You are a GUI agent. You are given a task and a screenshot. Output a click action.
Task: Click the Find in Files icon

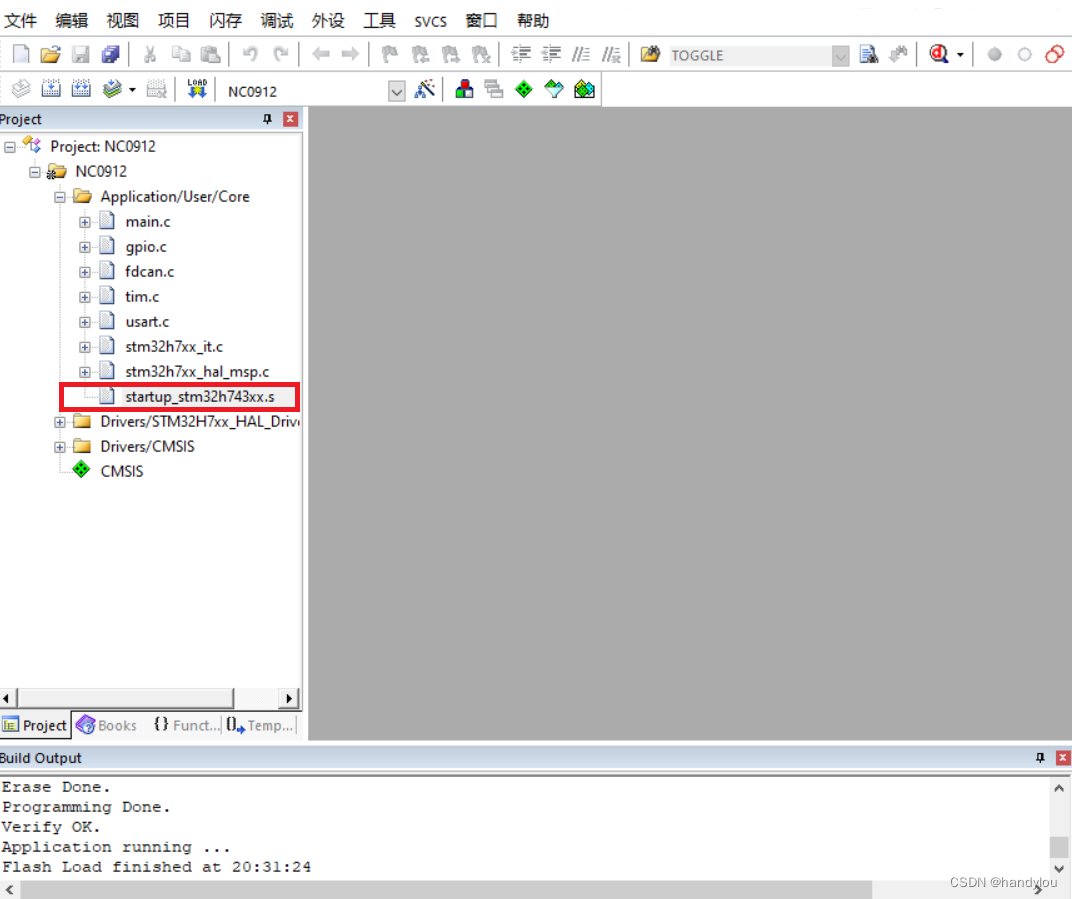point(650,55)
